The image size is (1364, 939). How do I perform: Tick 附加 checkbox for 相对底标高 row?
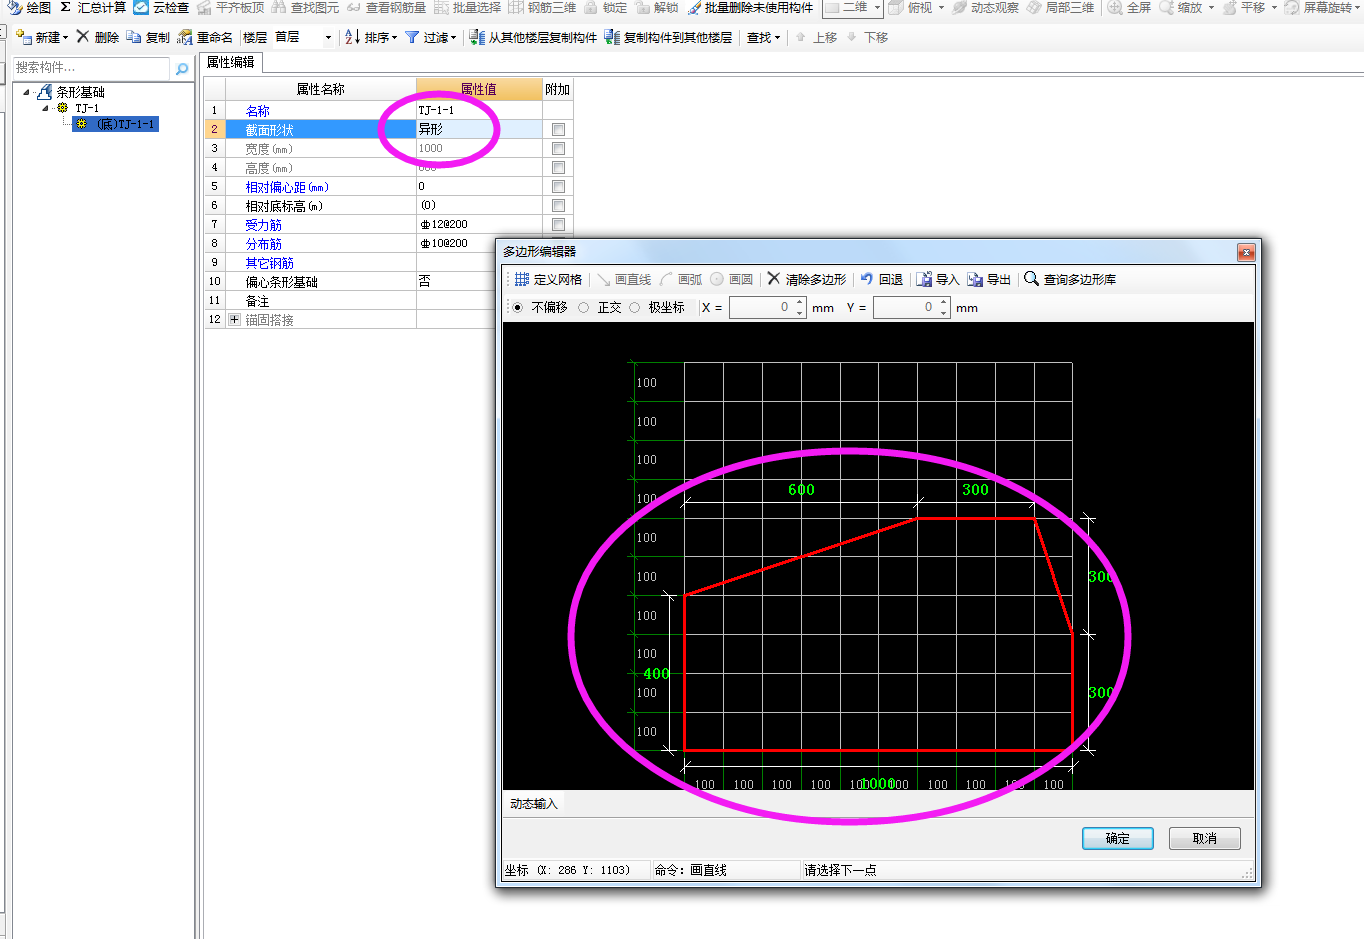click(558, 205)
